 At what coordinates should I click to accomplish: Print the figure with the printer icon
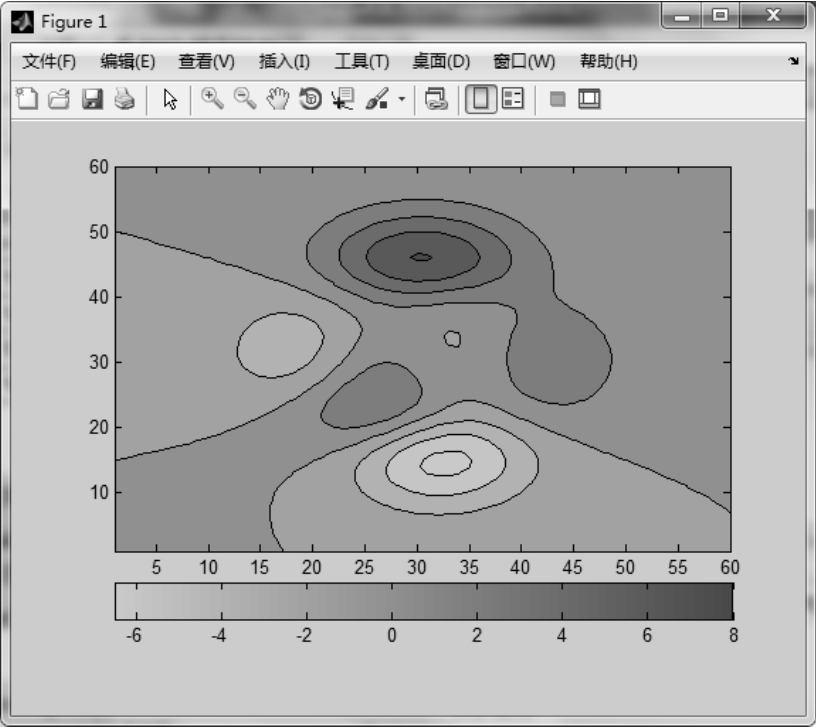pyautogui.click(x=123, y=99)
